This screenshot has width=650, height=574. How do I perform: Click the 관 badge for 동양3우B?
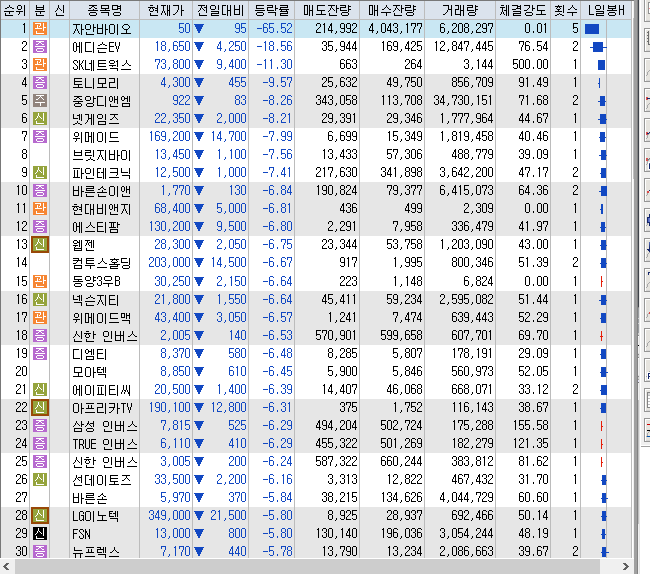pos(40,281)
